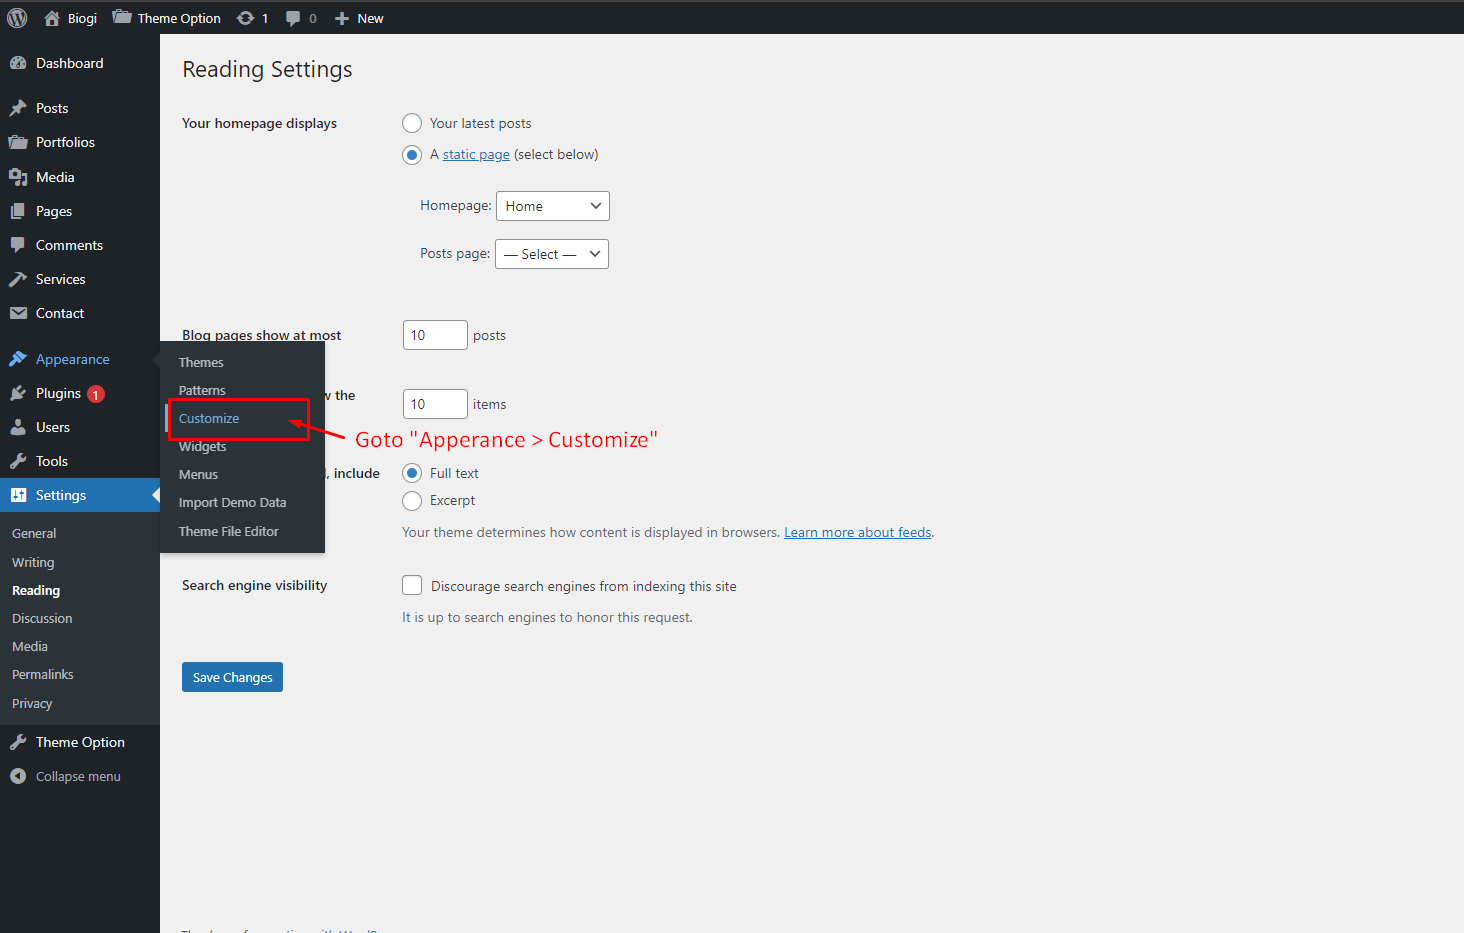This screenshot has width=1464, height=933.
Task: Open Theme File Editor submenu item
Action: [229, 531]
